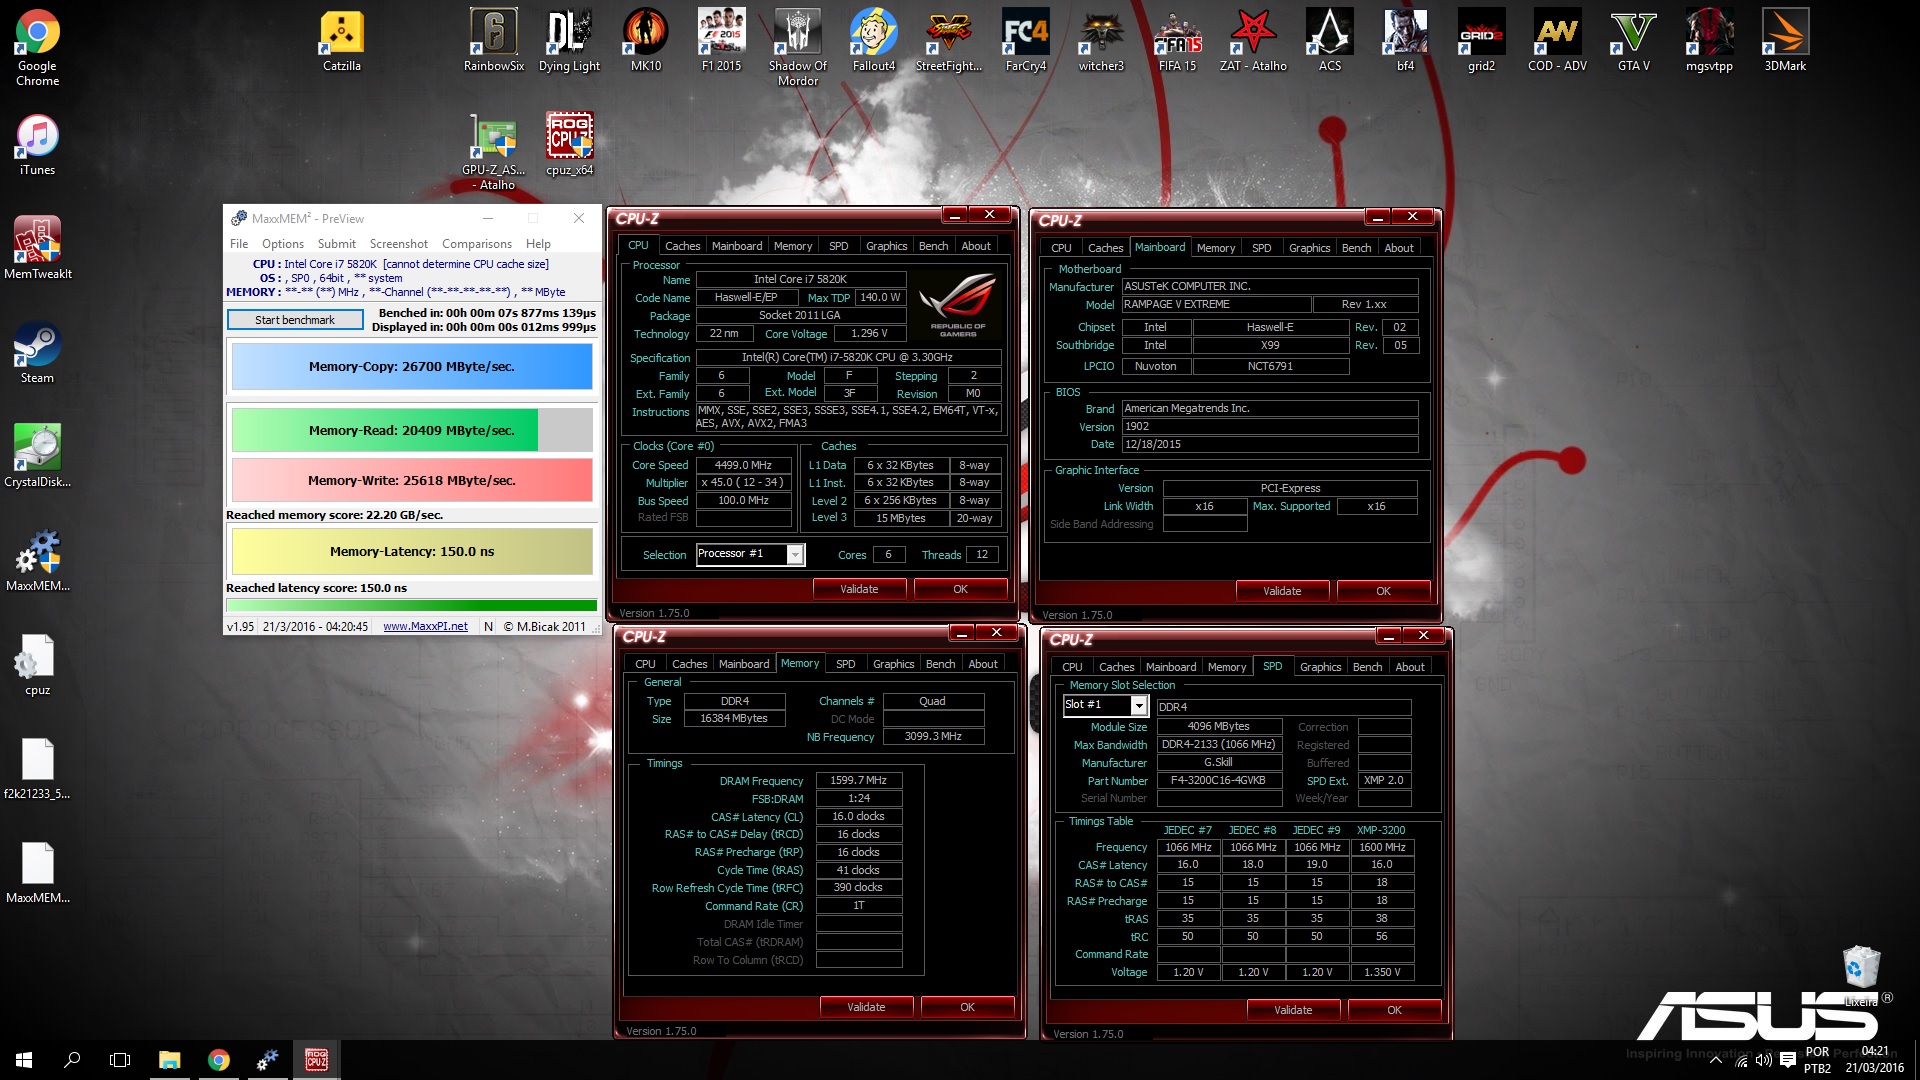Screen dimensions: 1920x1080
Task: Open the ZAT - Atalho shortcut
Action: tap(1253, 41)
